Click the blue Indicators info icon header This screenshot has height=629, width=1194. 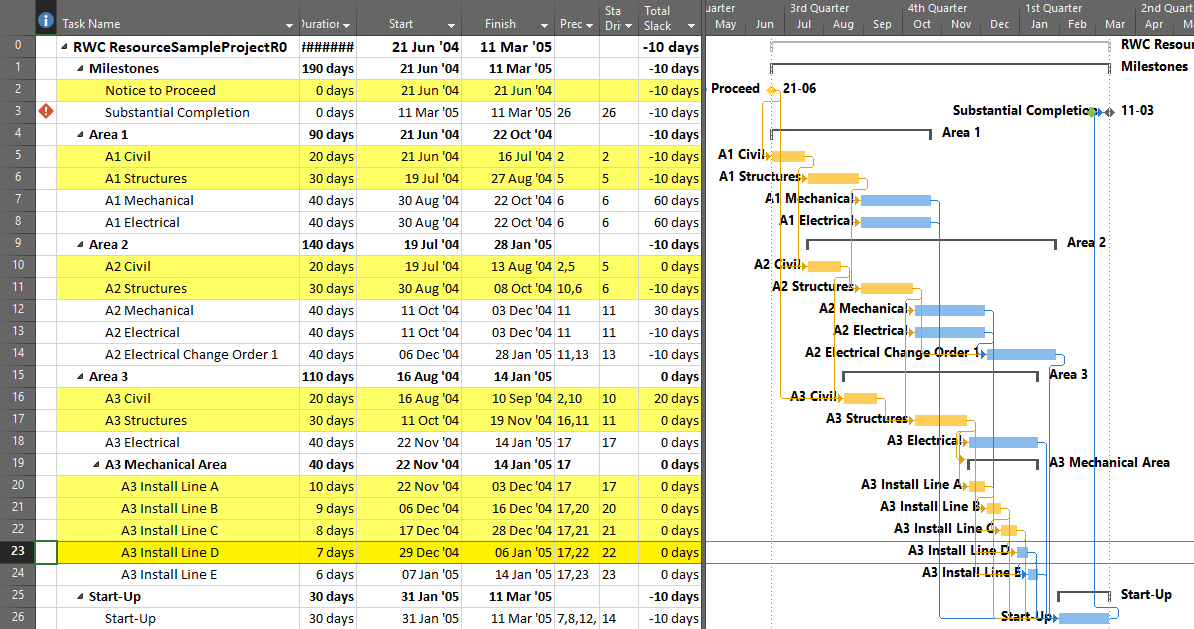(46, 20)
